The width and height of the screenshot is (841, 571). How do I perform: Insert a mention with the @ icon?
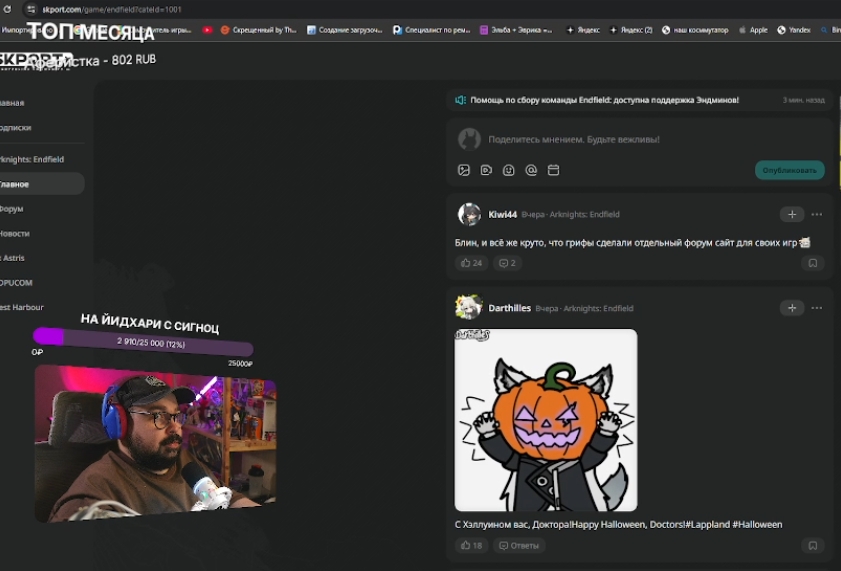[x=531, y=170]
